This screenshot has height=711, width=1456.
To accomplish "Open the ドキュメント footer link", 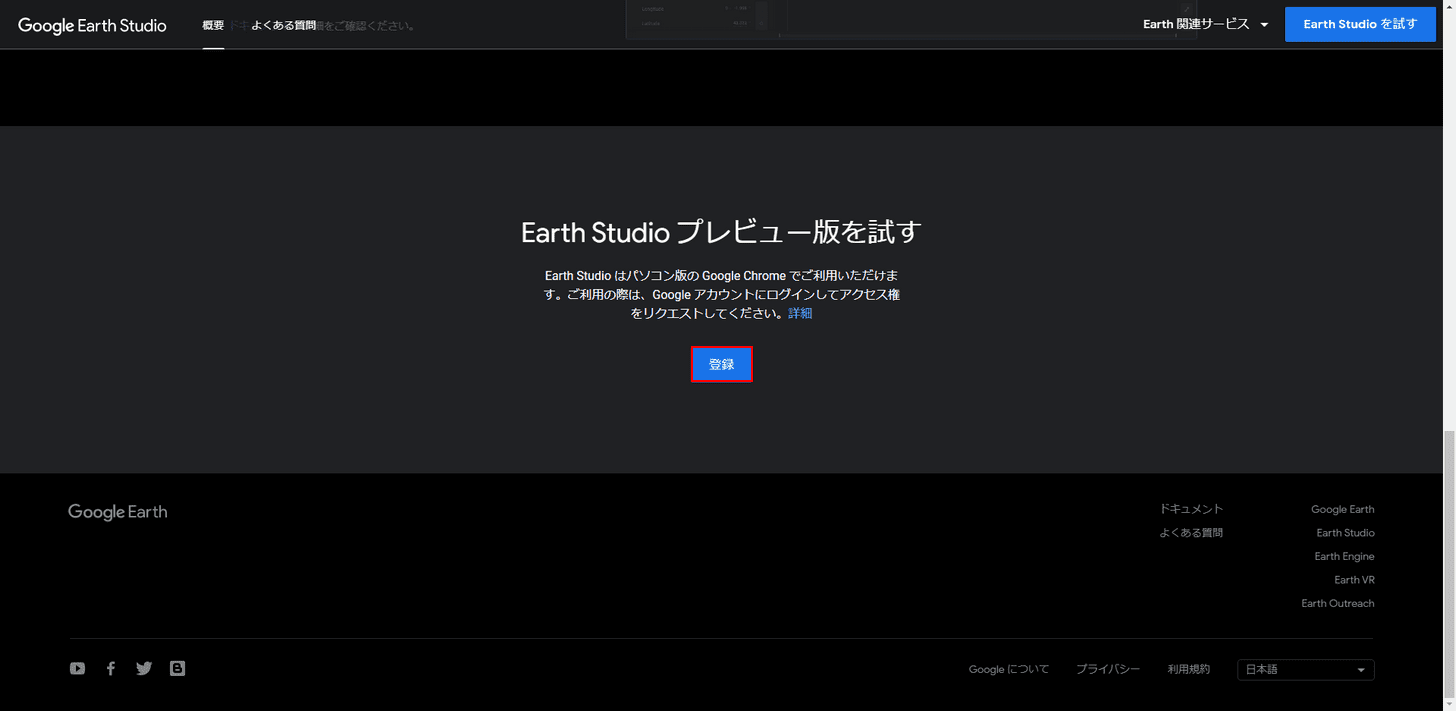I will click(1191, 509).
